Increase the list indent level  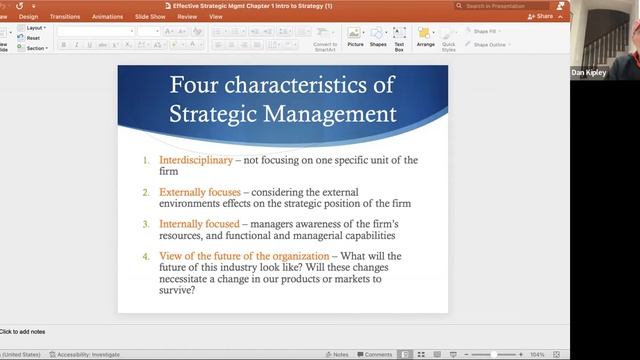coord(267,31)
